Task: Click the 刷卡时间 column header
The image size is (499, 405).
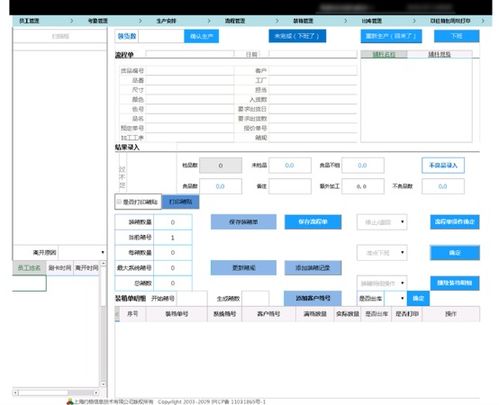Action: coord(60,268)
